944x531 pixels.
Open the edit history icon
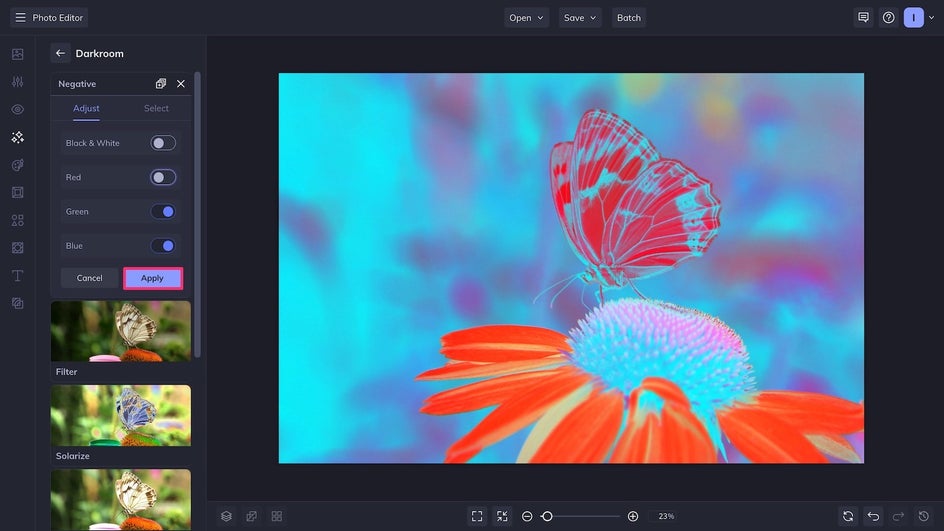[x=924, y=516]
